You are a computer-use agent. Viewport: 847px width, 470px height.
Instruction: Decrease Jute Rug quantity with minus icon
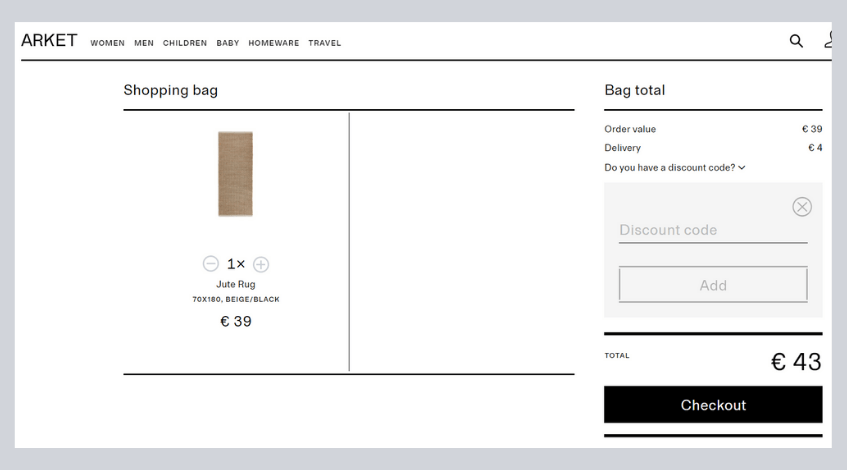210,264
